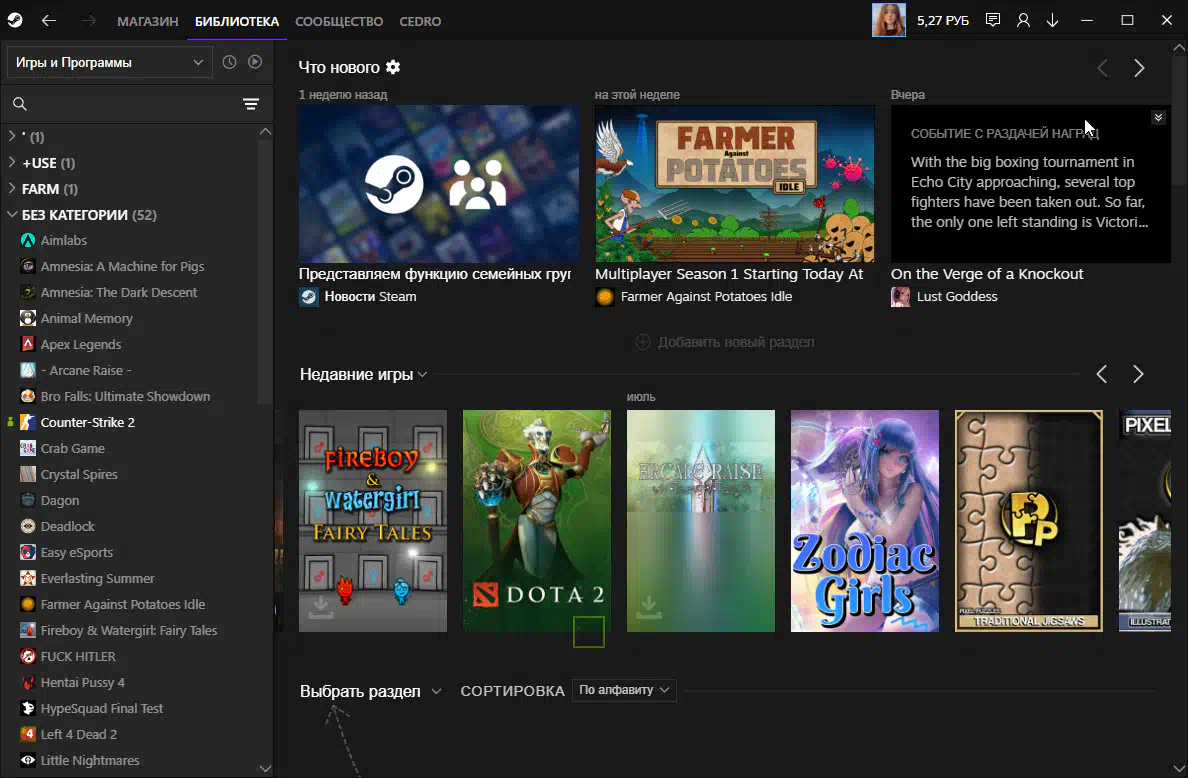Open advanced filter options icon
The width and height of the screenshot is (1188, 778).
(251, 104)
